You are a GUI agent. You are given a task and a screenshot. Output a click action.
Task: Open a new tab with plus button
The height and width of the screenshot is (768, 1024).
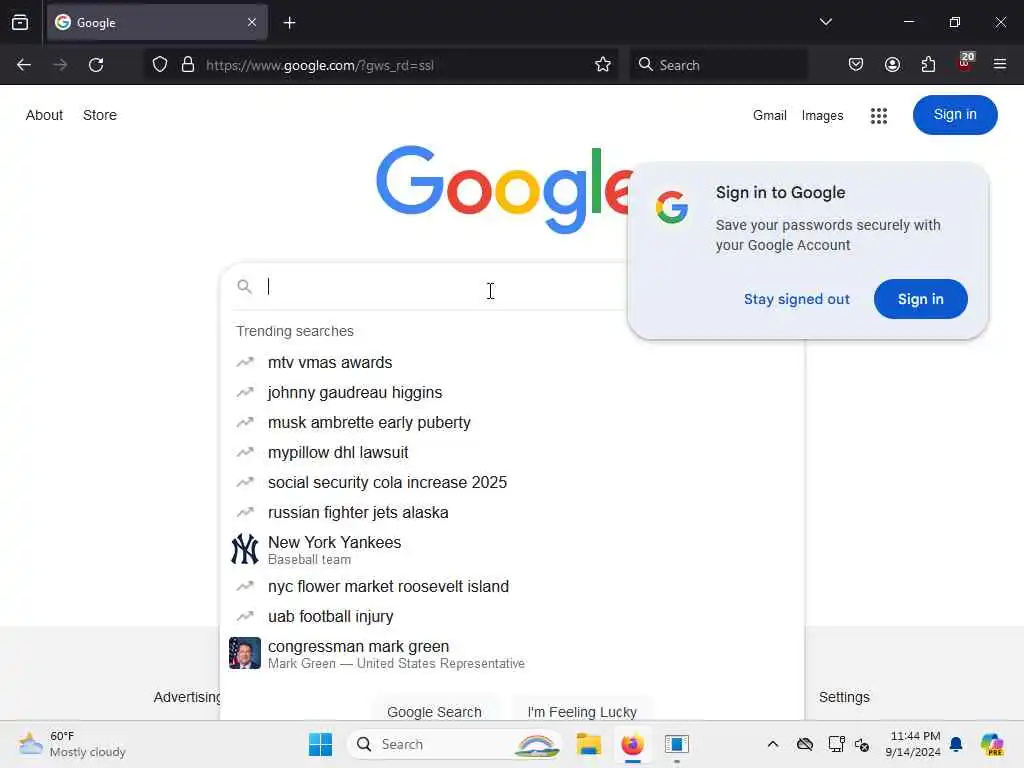(x=289, y=23)
